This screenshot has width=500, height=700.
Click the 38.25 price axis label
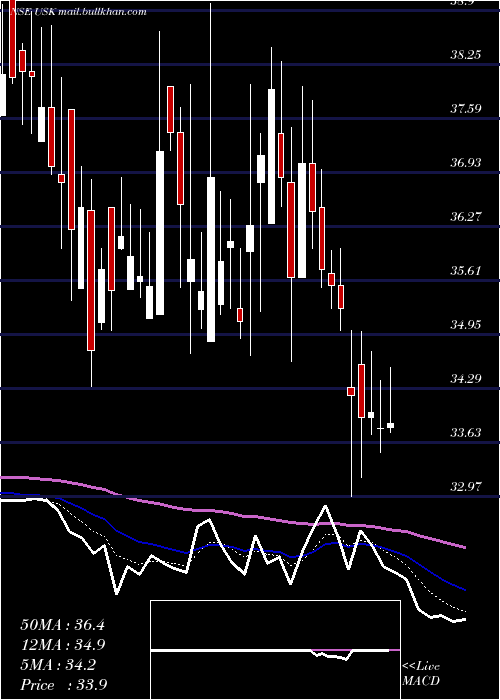tap(466, 54)
